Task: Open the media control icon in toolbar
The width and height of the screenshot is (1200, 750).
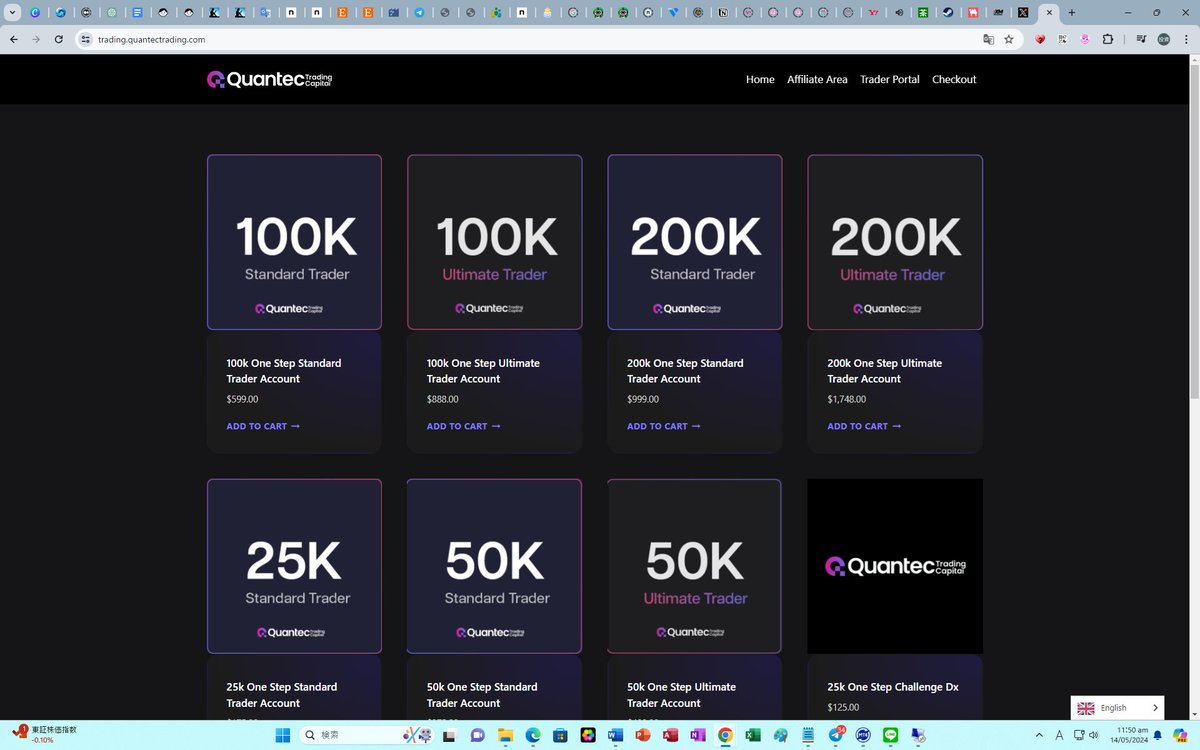Action: point(1141,39)
